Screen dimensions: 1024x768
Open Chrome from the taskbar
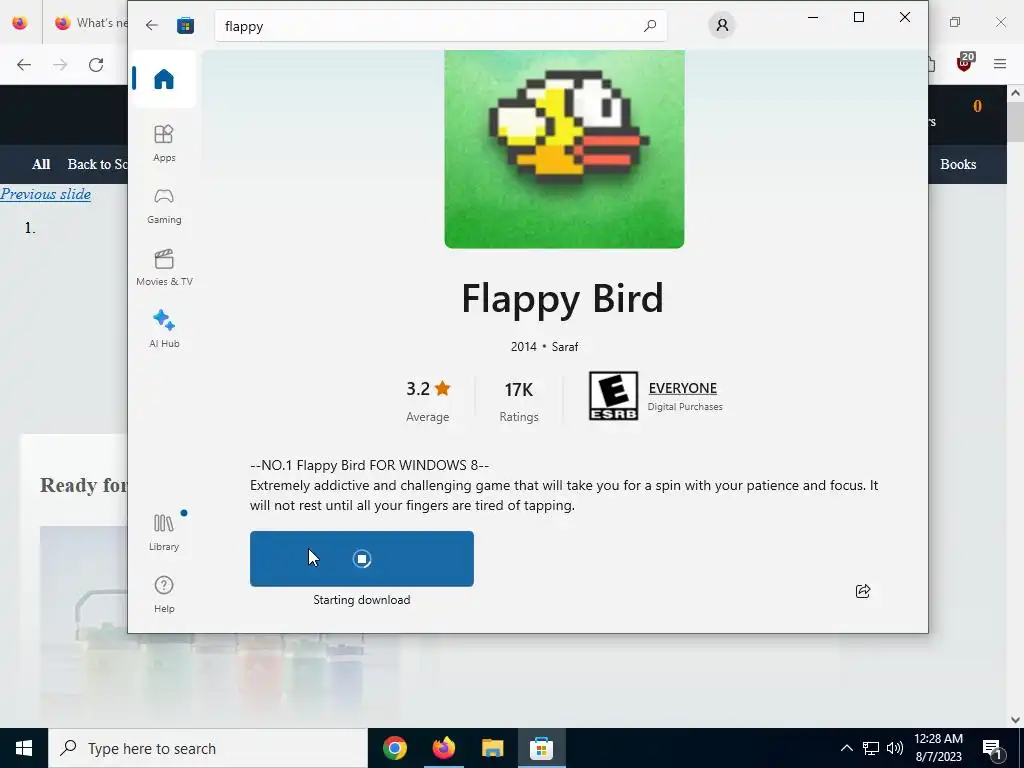395,748
